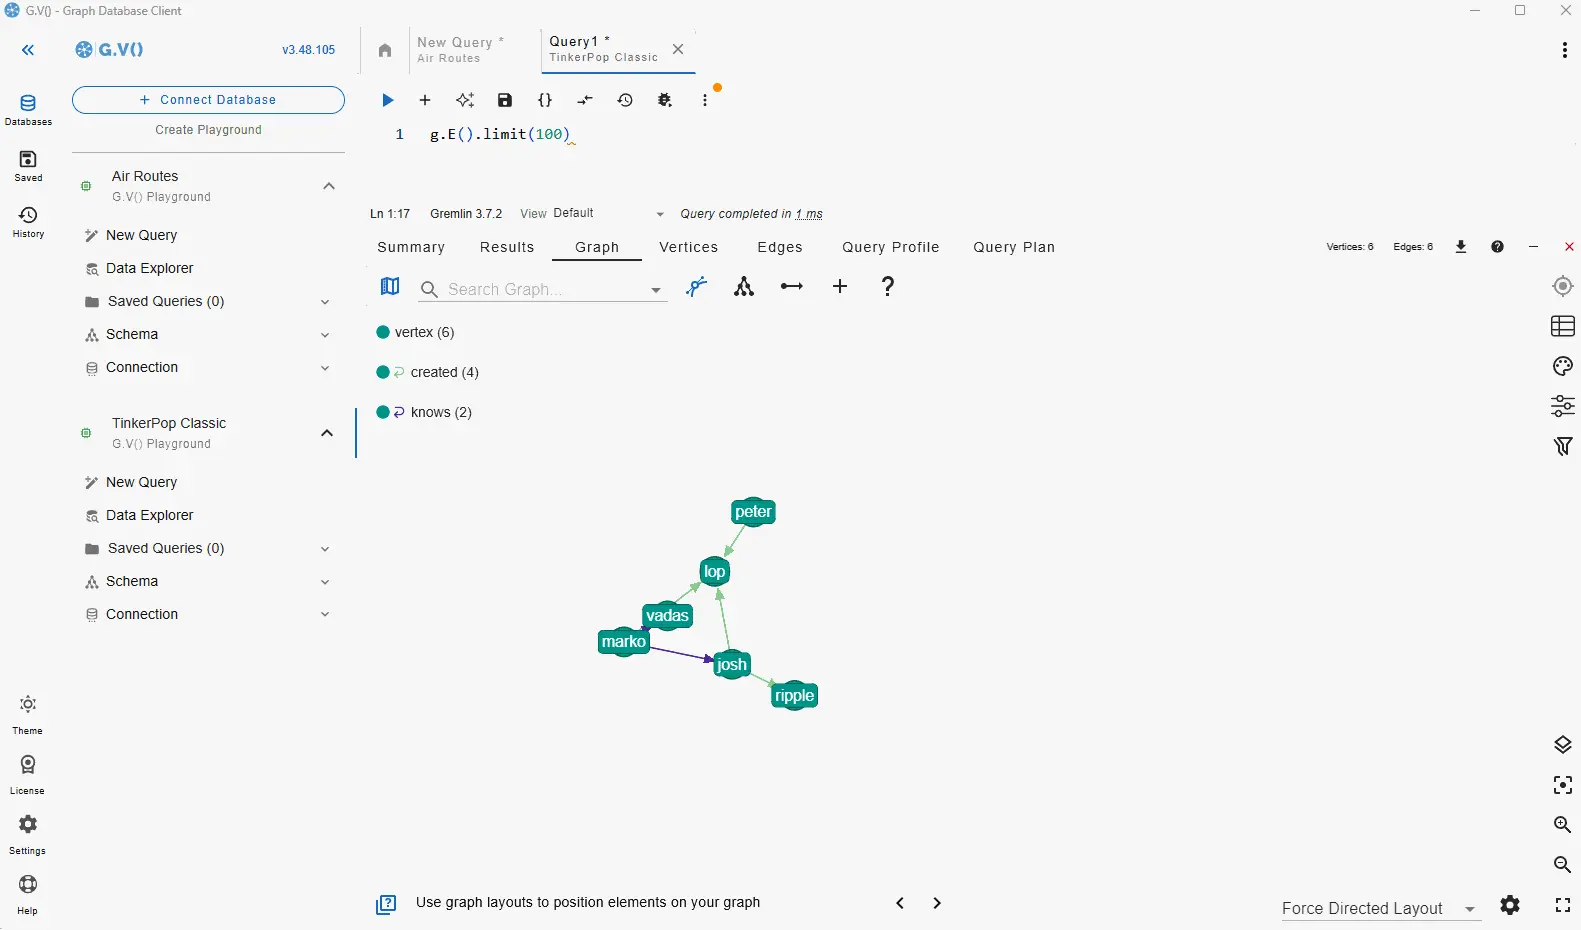Click the curly braces format icon
The image size is (1581, 930).
(545, 100)
